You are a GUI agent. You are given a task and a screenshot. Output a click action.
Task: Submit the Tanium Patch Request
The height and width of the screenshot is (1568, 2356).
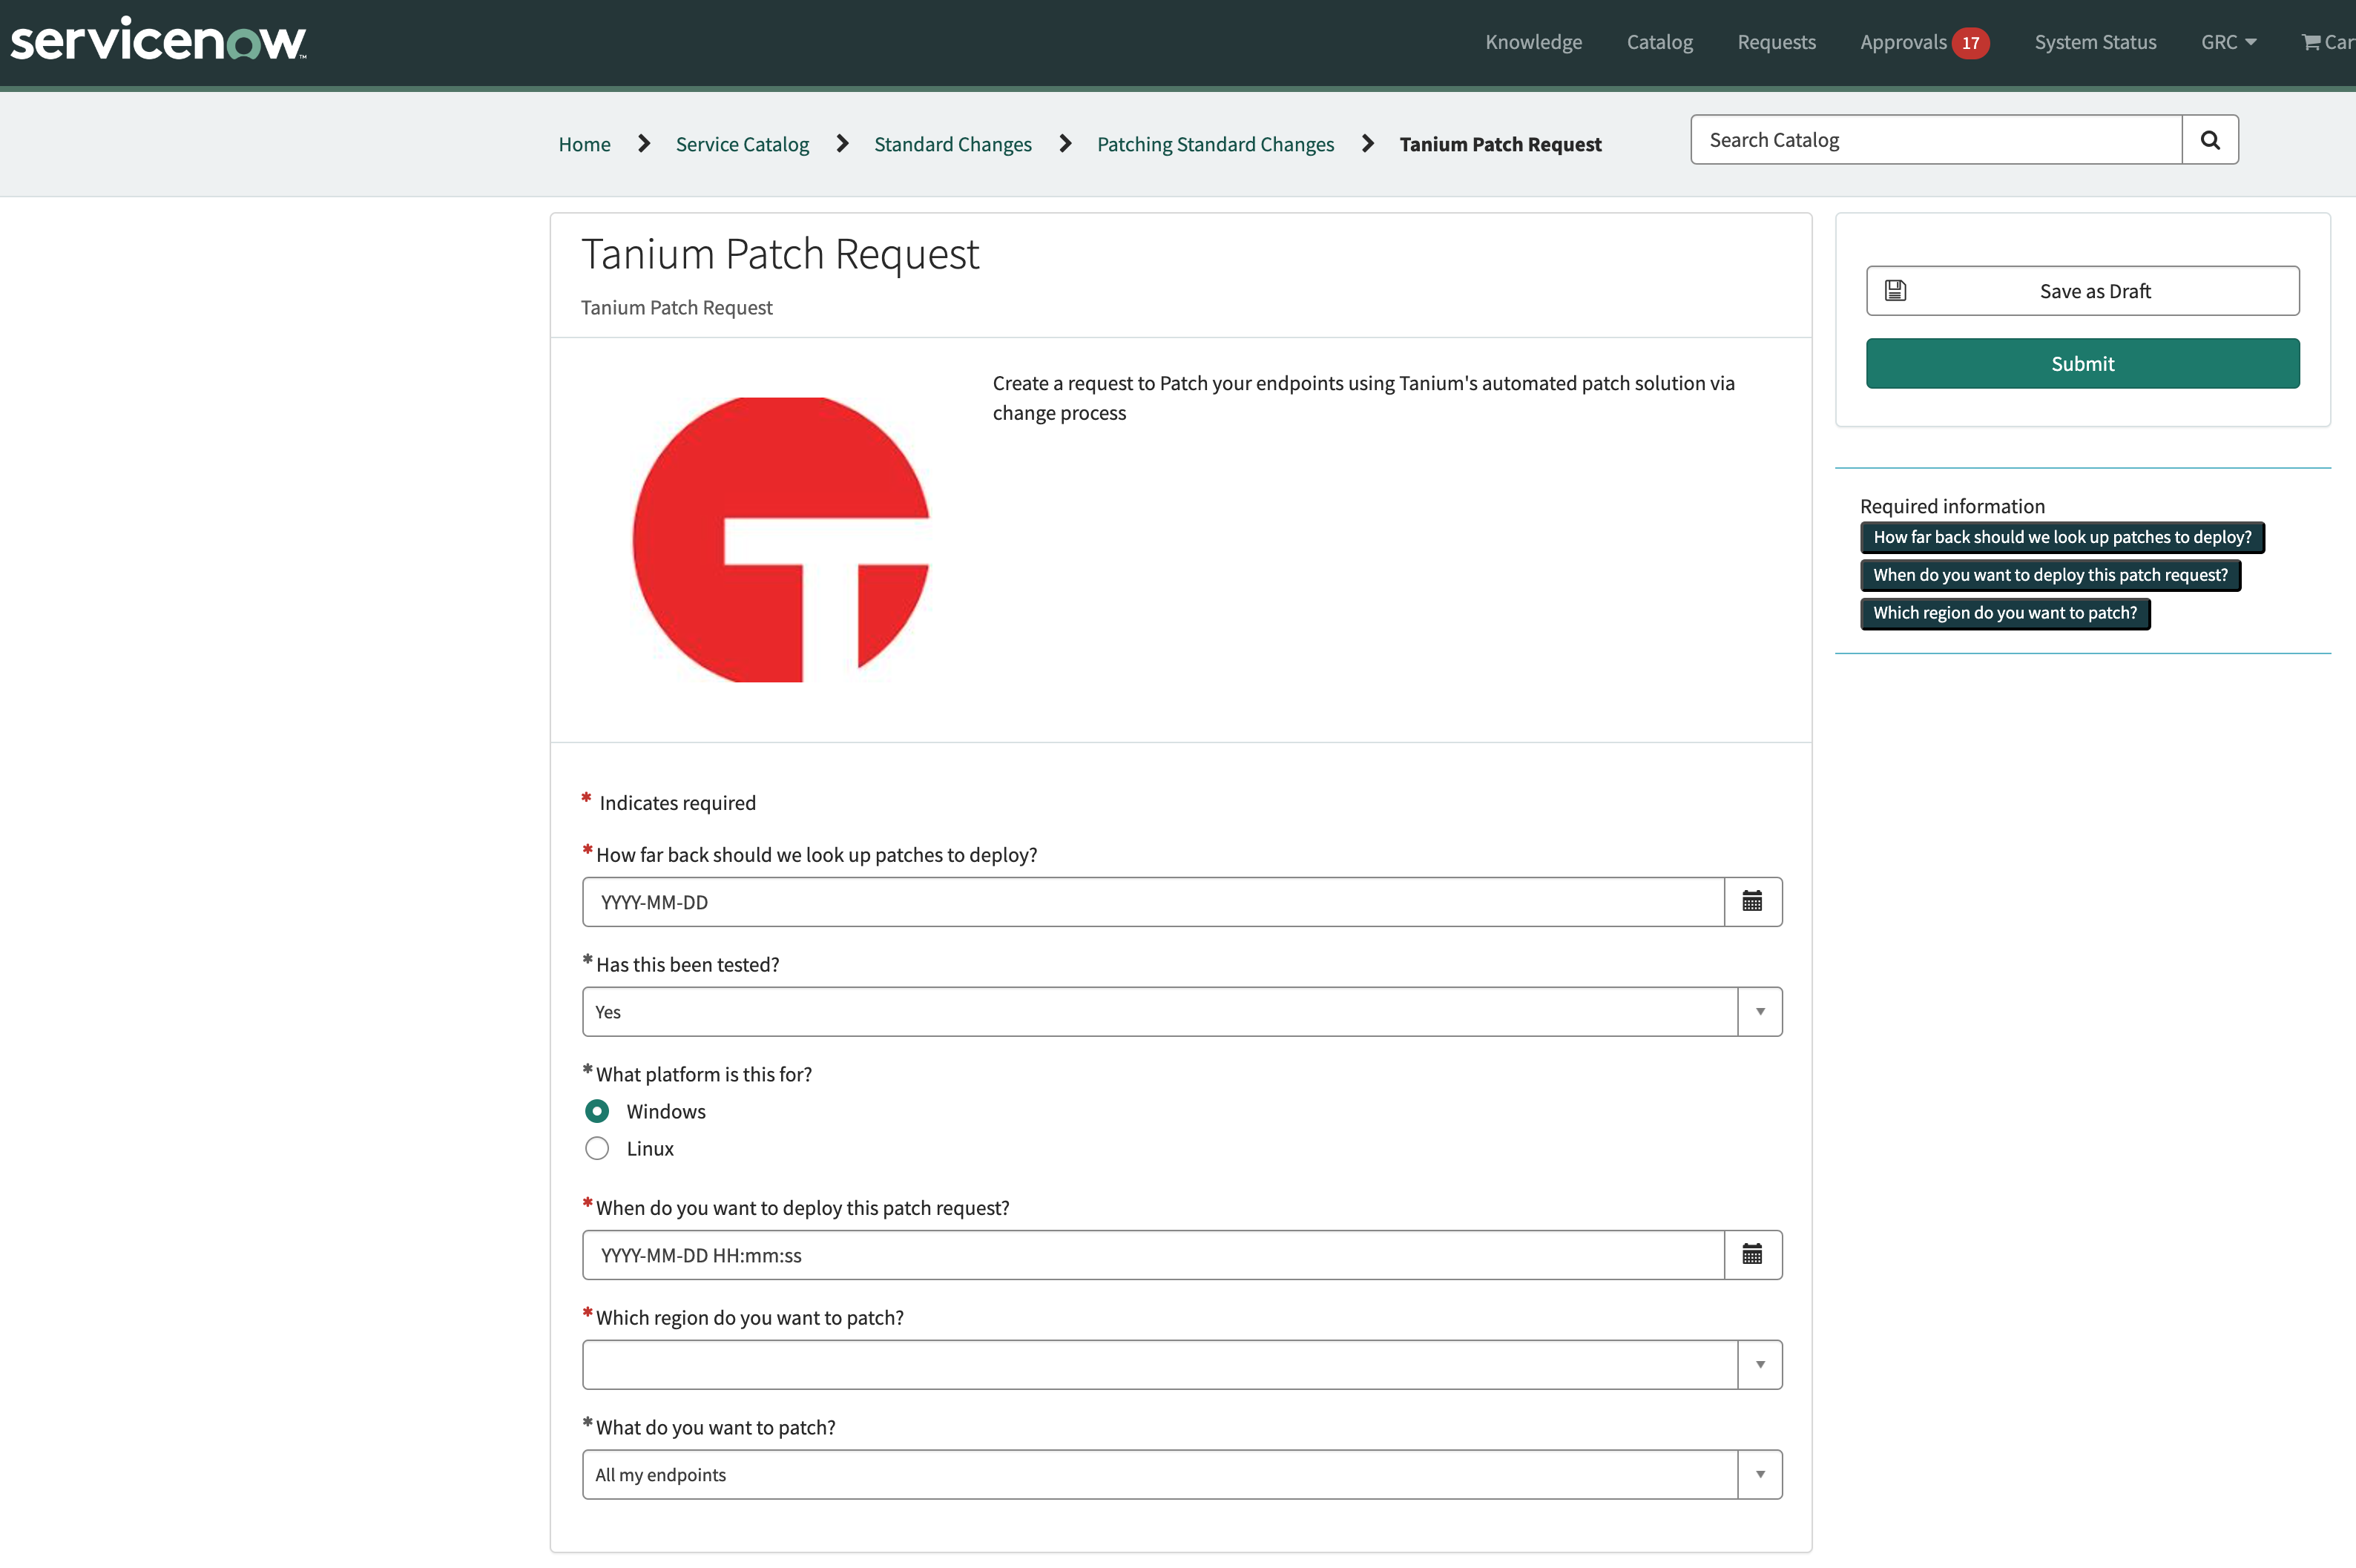point(2082,364)
